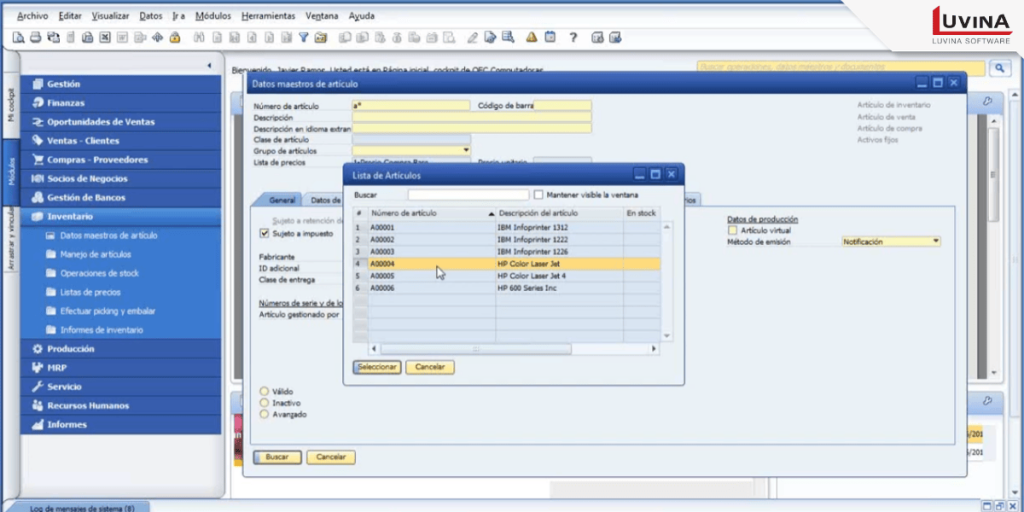
Task: Open the Visualizar menu
Action: pyautogui.click(x=110, y=16)
